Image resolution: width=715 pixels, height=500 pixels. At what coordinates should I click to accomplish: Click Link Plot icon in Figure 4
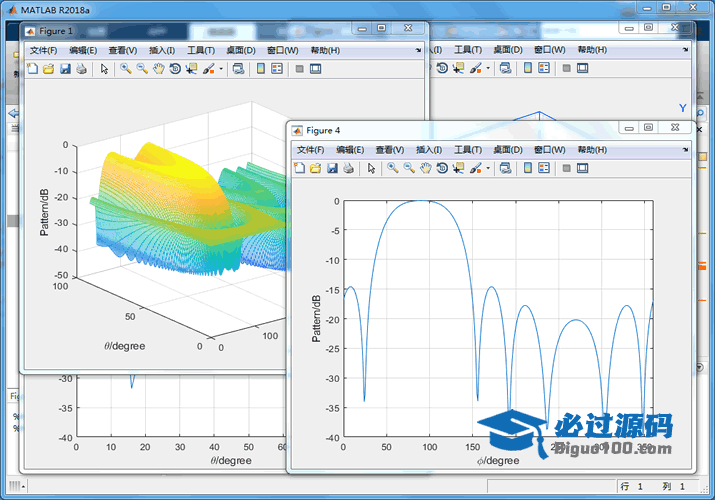point(505,168)
